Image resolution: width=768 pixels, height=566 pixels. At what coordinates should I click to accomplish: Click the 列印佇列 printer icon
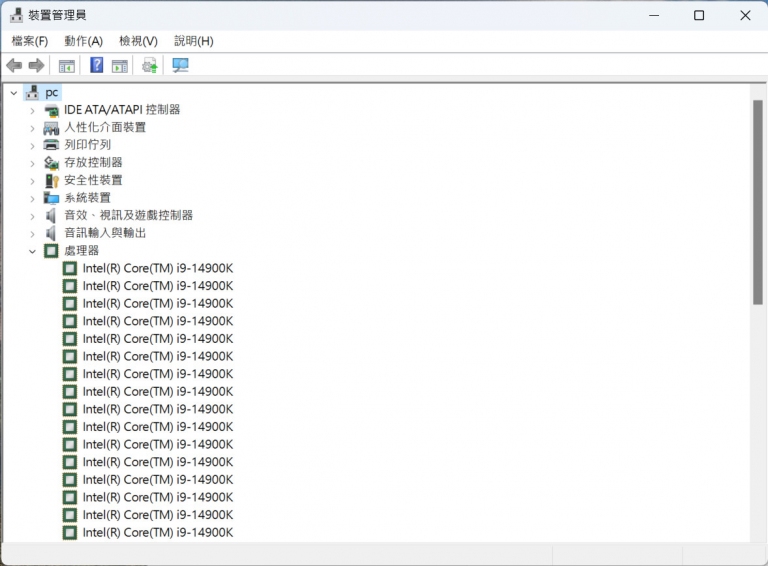(x=51, y=145)
